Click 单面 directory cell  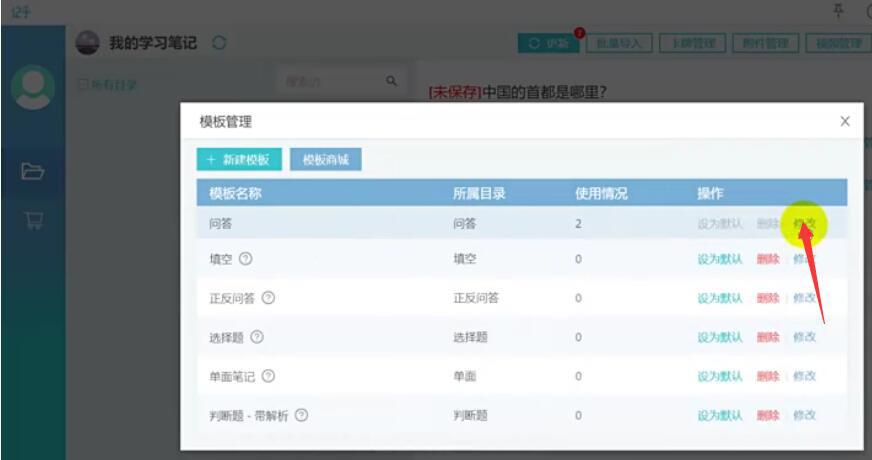click(x=464, y=376)
